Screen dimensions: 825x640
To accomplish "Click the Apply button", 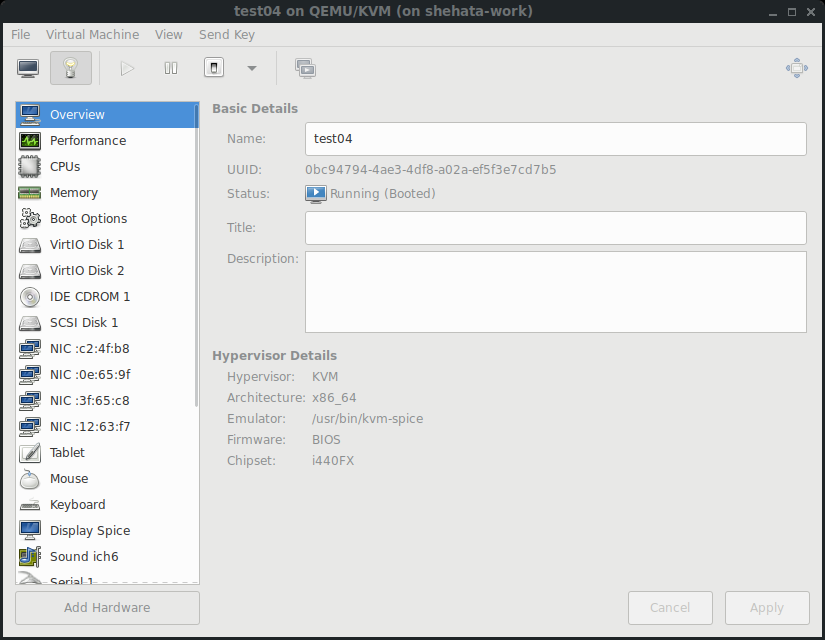I will click(x=767, y=607).
